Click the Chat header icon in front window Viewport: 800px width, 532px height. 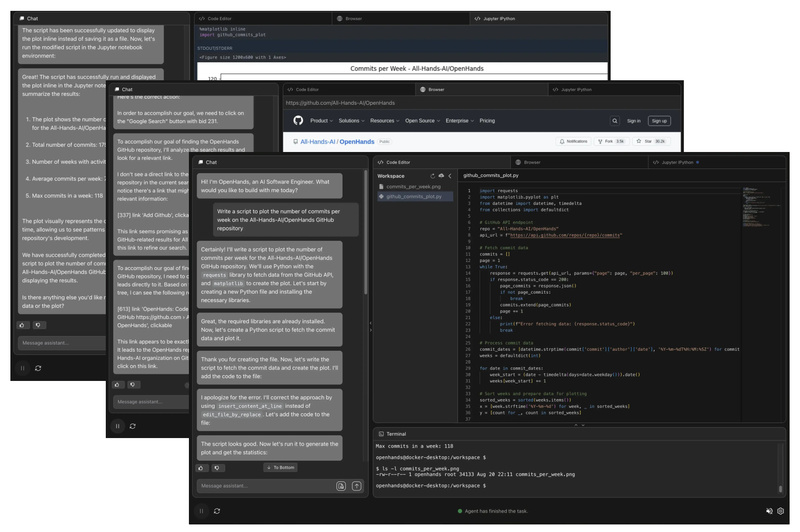[x=201, y=162]
